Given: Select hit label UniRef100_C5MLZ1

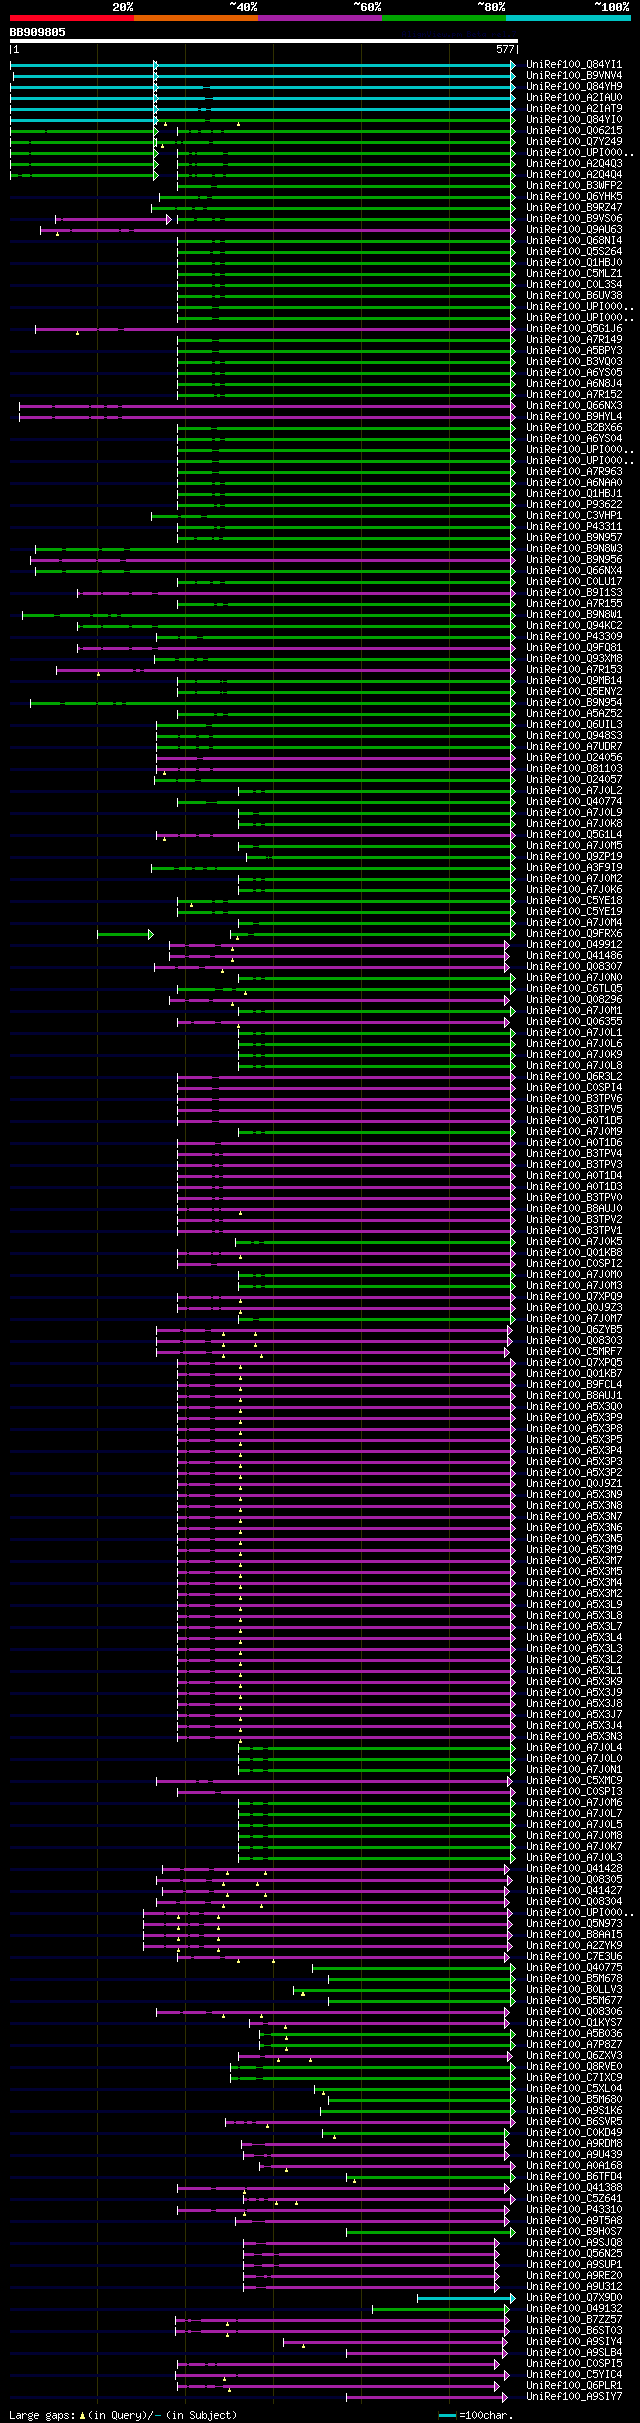Looking at the screenshot, I should 574,273.
